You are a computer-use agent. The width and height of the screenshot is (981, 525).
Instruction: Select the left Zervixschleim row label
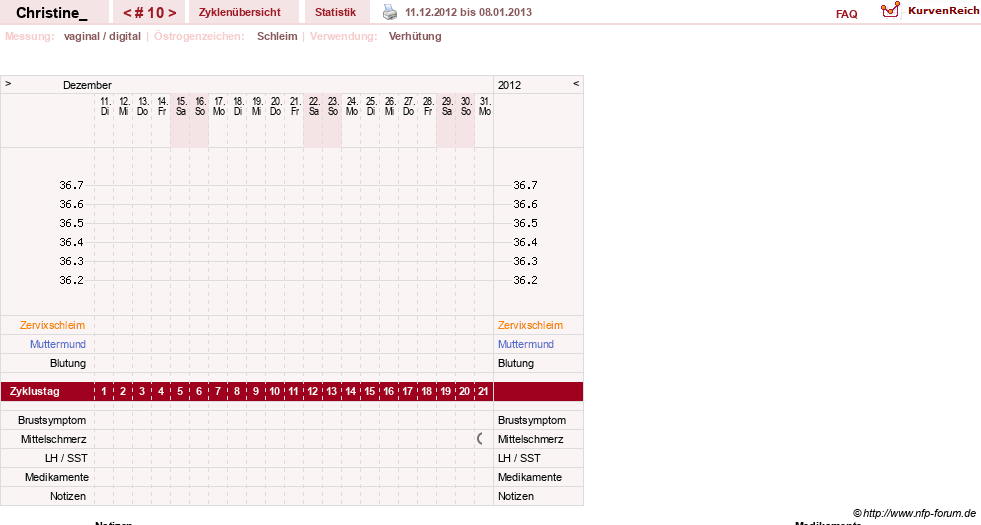point(52,325)
